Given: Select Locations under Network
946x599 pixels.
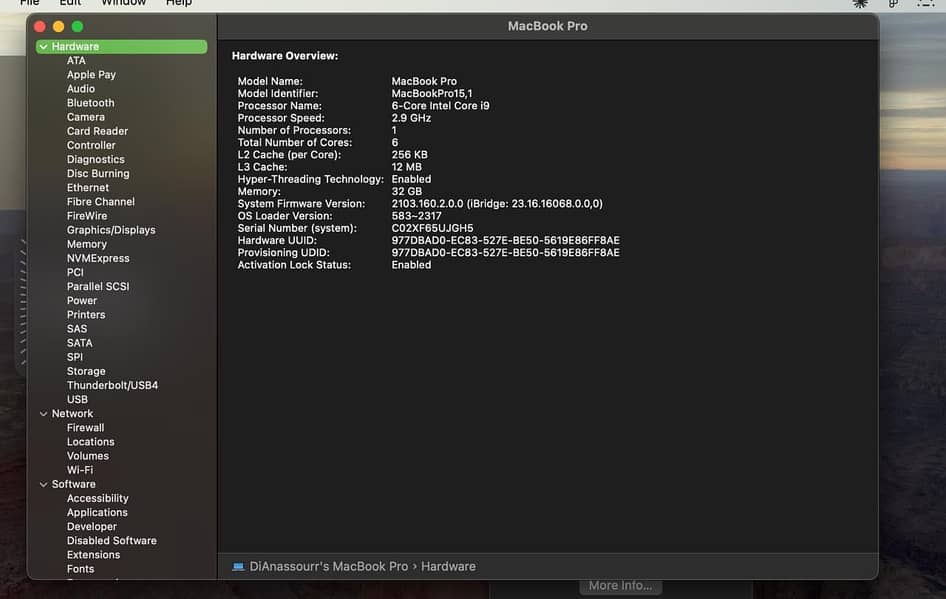Looking at the screenshot, I should coord(90,442).
